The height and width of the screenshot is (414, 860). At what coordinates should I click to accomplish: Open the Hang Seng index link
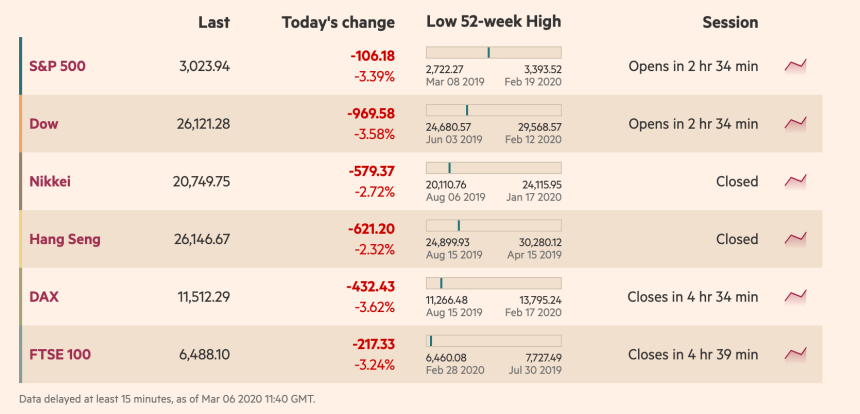(65, 239)
